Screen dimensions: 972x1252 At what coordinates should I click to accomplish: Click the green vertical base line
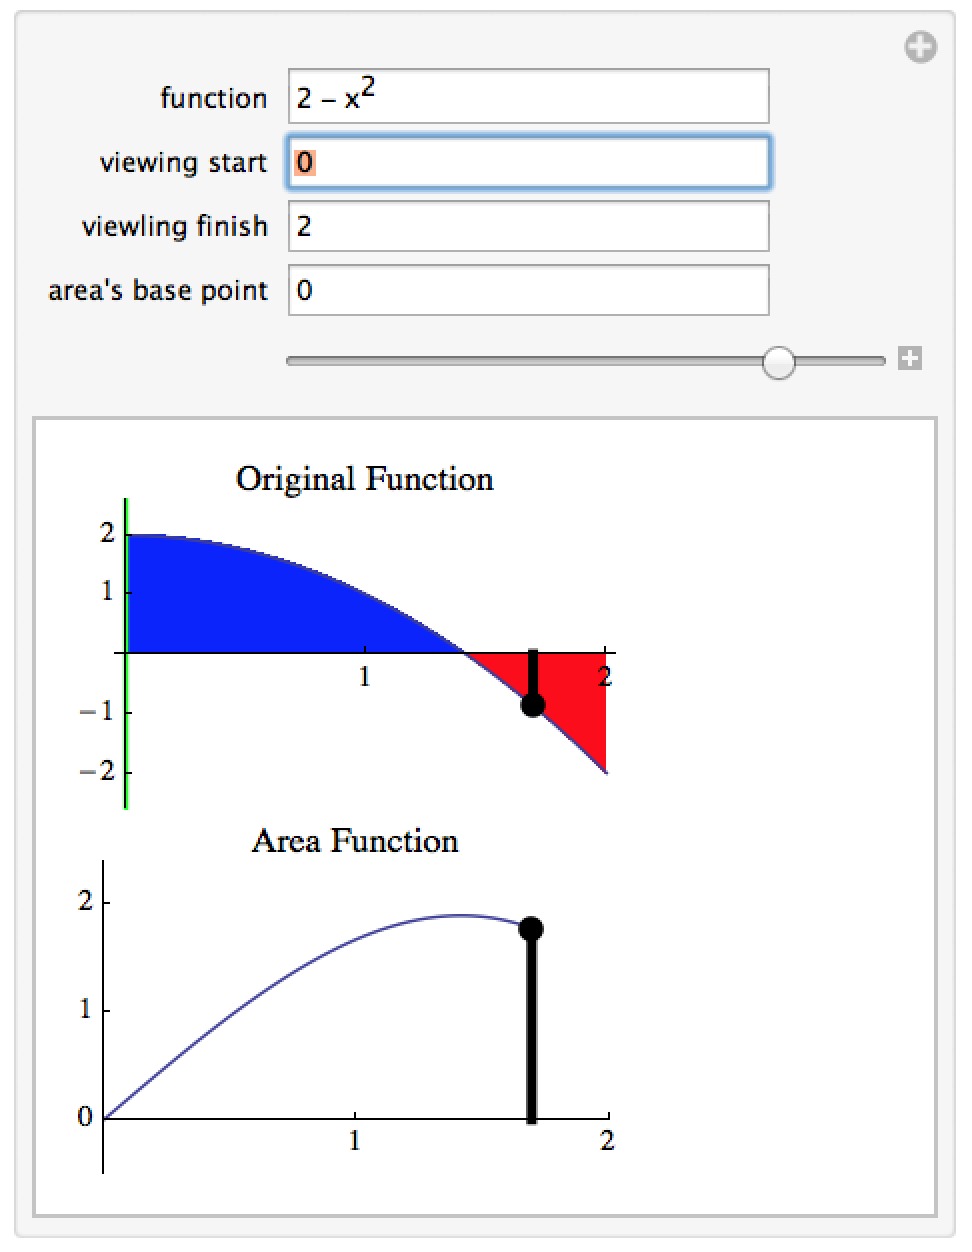pos(126,653)
